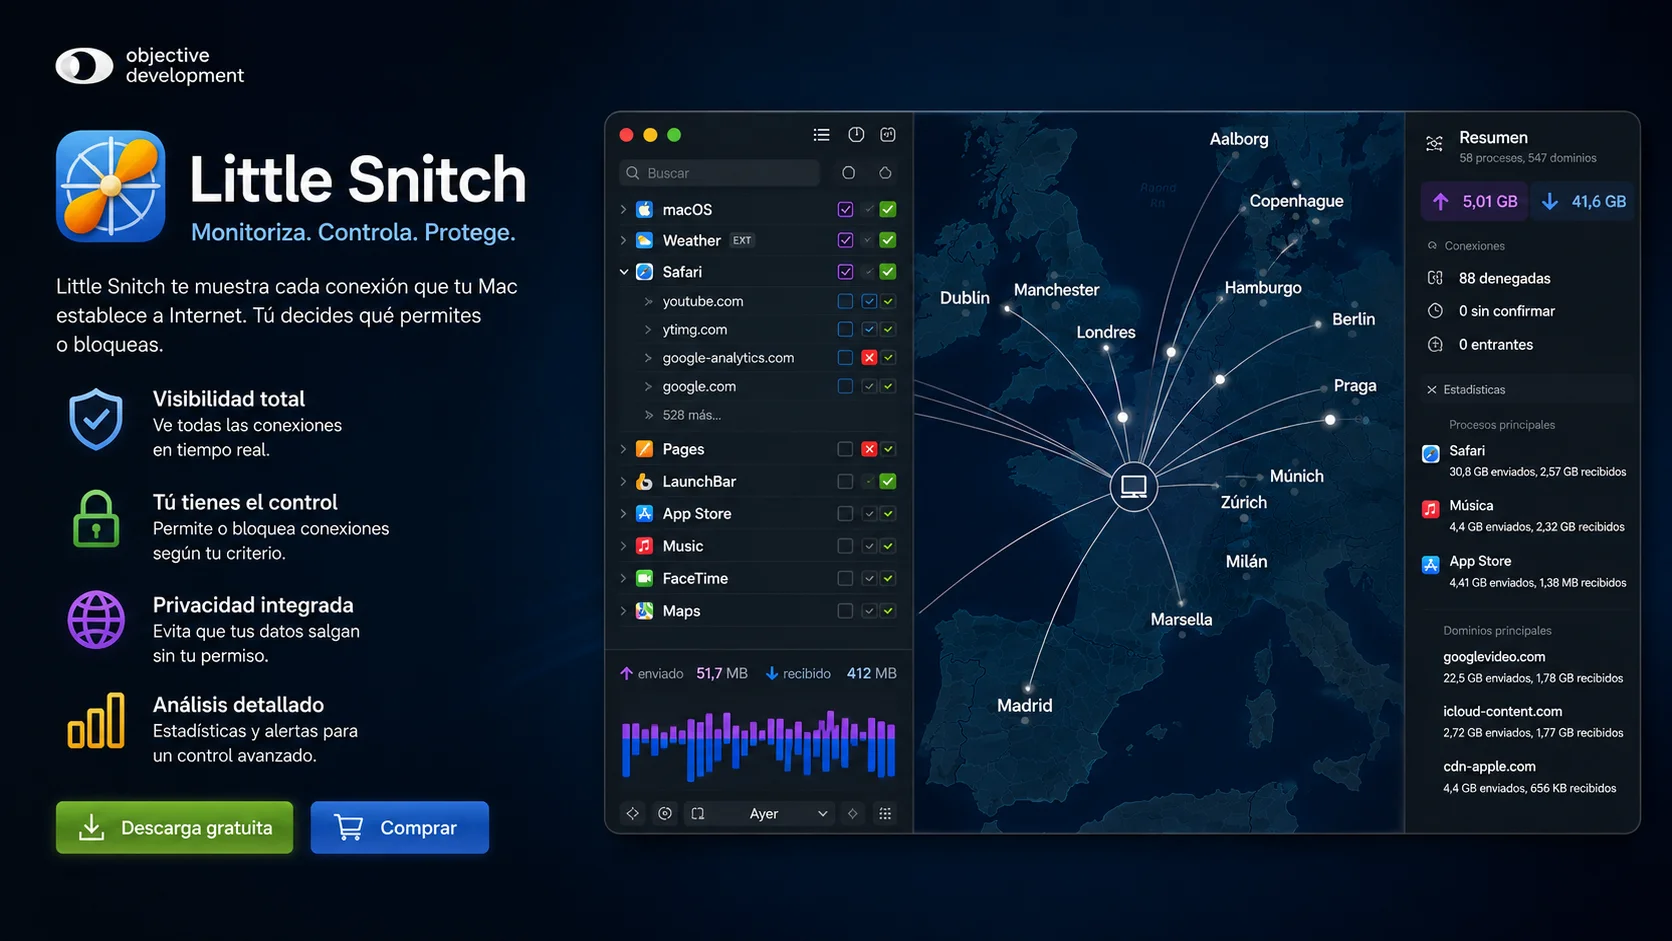Screen dimensions: 1672x941
Task: Select the 41,6 GB download tab
Action: pos(1583,201)
